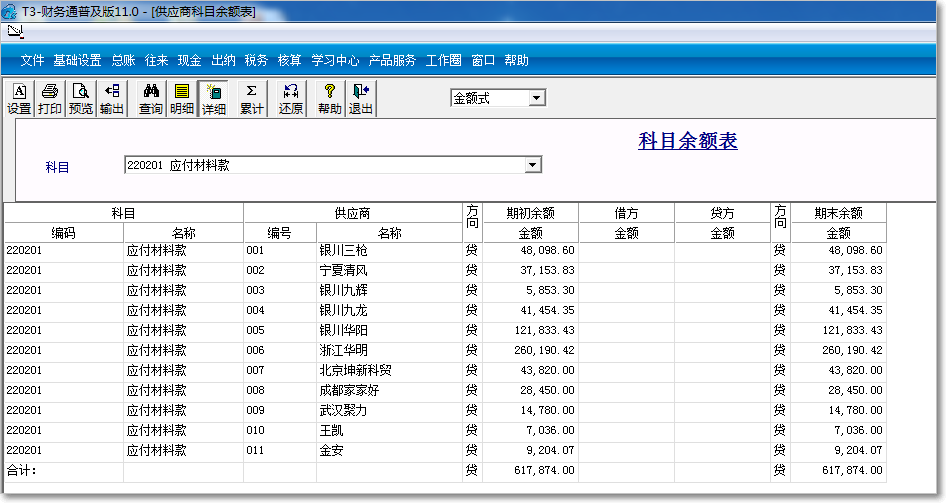Click the 编码 column header
This screenshot has width=946, height=503.
(x=63, y=233)
